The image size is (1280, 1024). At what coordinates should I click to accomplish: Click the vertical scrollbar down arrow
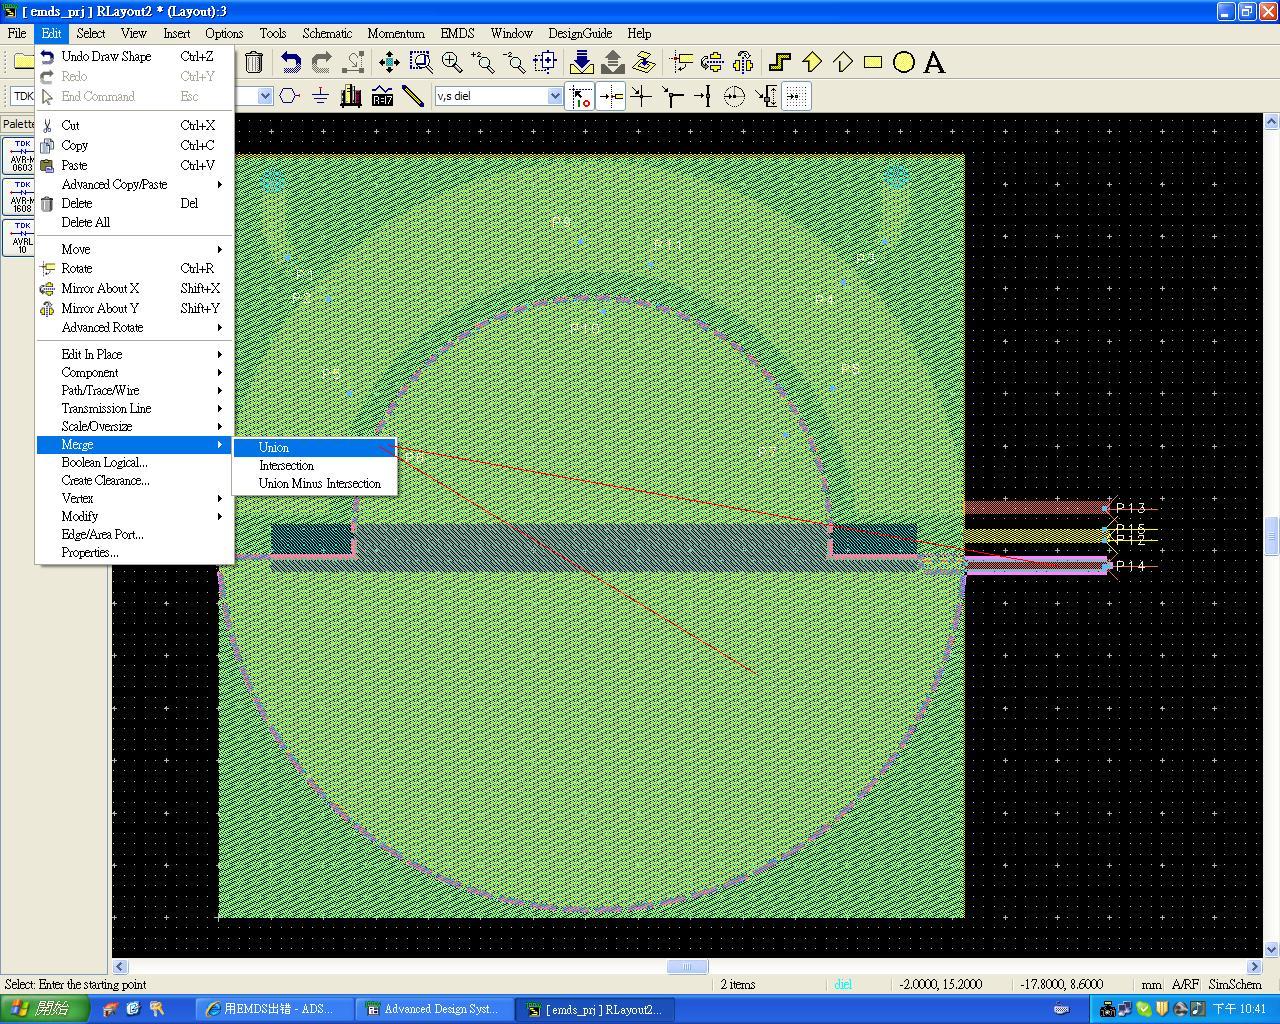[x=1271, y=949]
